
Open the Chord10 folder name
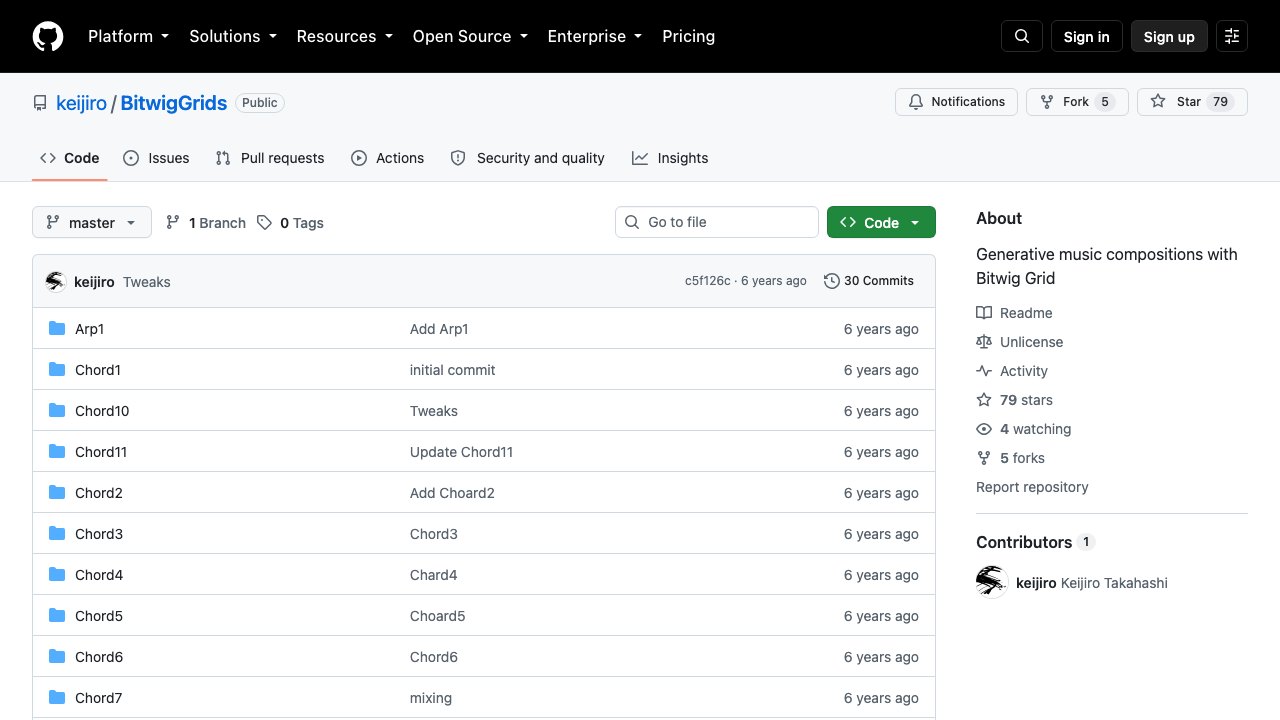[102, 411]
